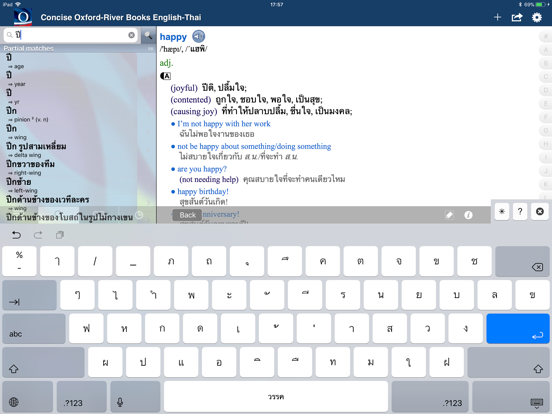Tap the ร key on keyboard
The width and height of the screenshot is (552, 414).
[x=343, y=295]
